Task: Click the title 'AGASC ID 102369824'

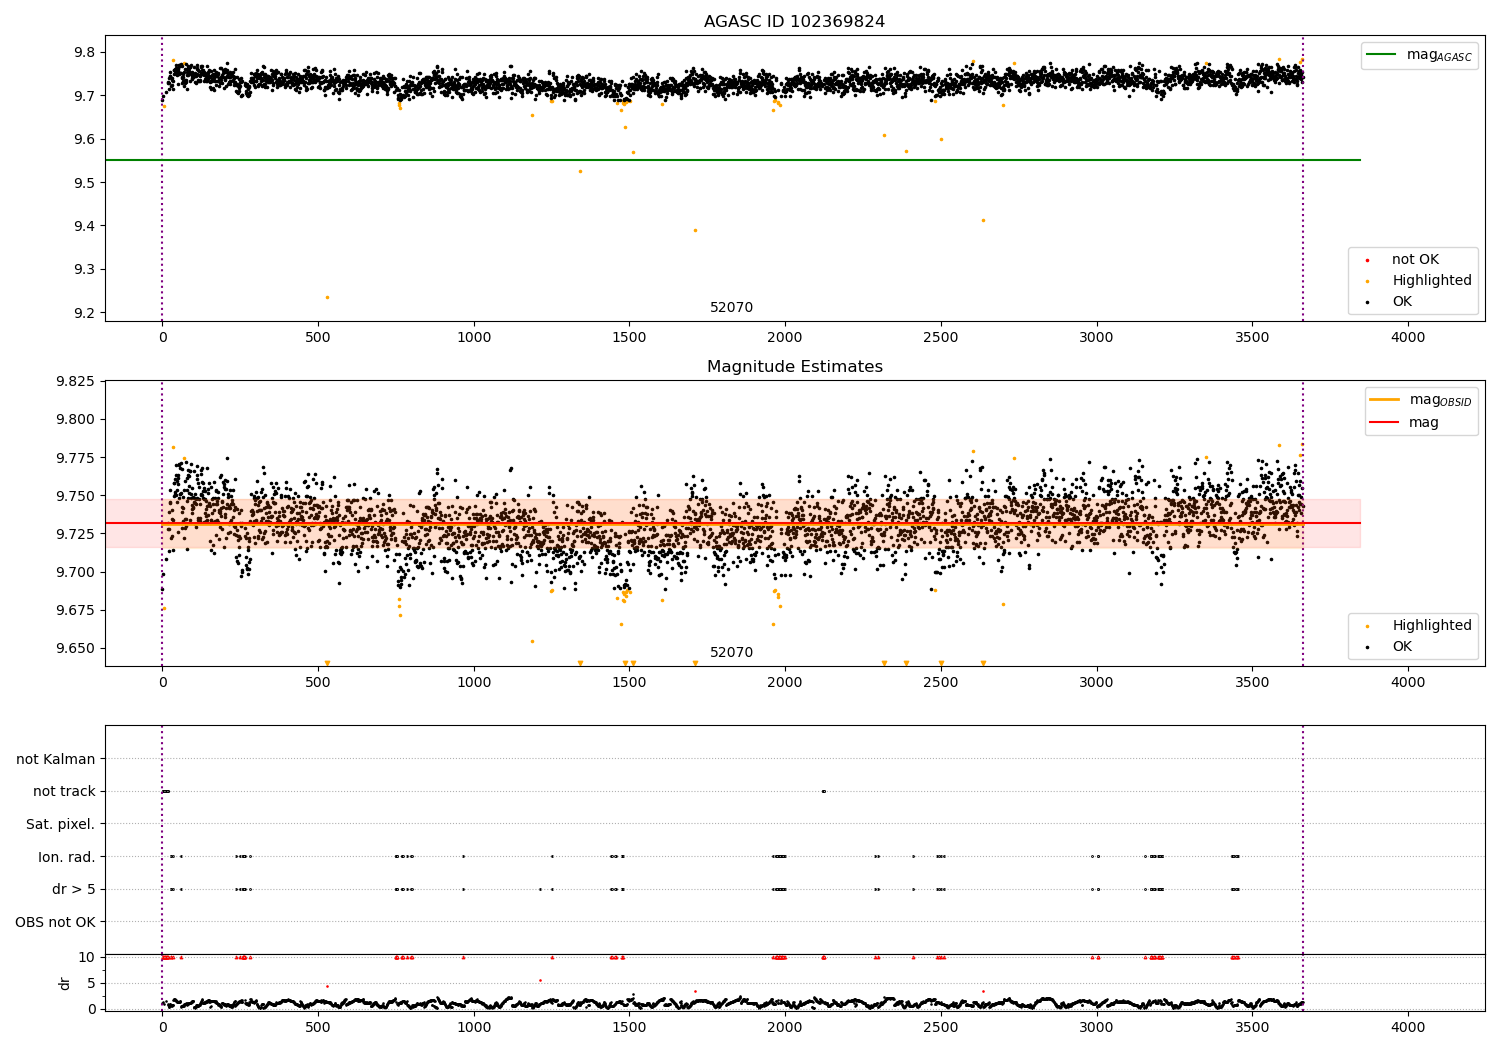Action: coord(794,22)
